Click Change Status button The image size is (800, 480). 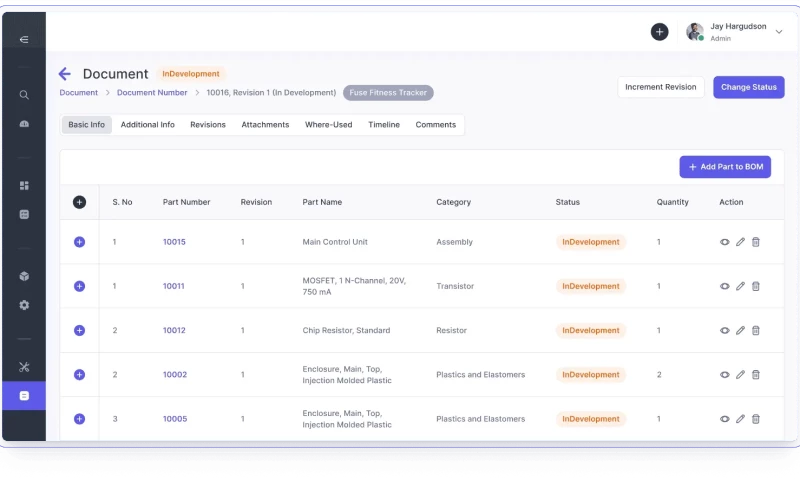[x=748, y=87]
